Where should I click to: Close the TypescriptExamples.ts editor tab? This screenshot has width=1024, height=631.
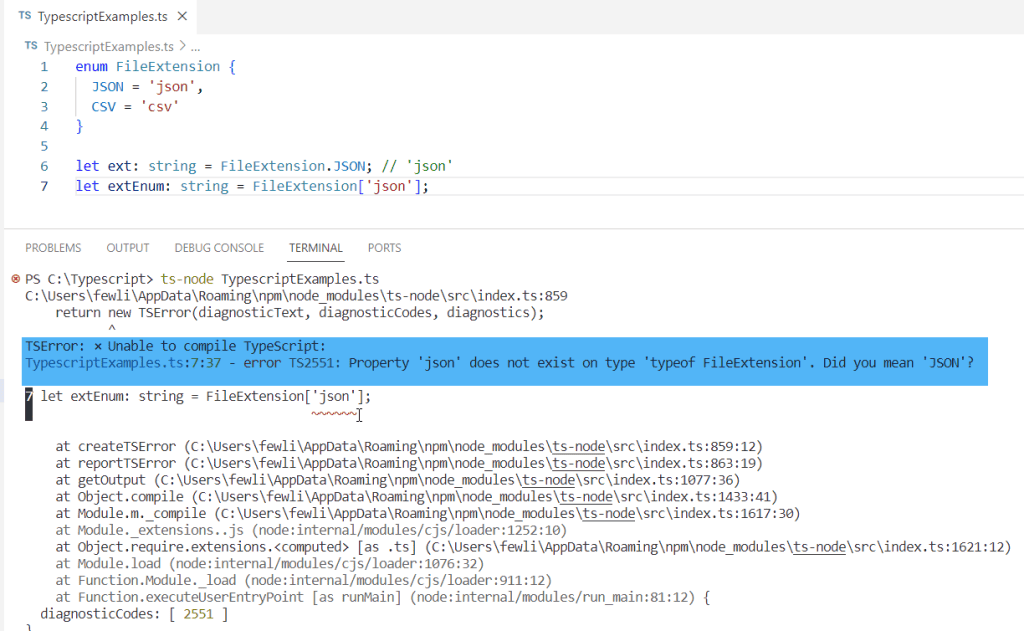pyautogui.click(x=182, y=16)
